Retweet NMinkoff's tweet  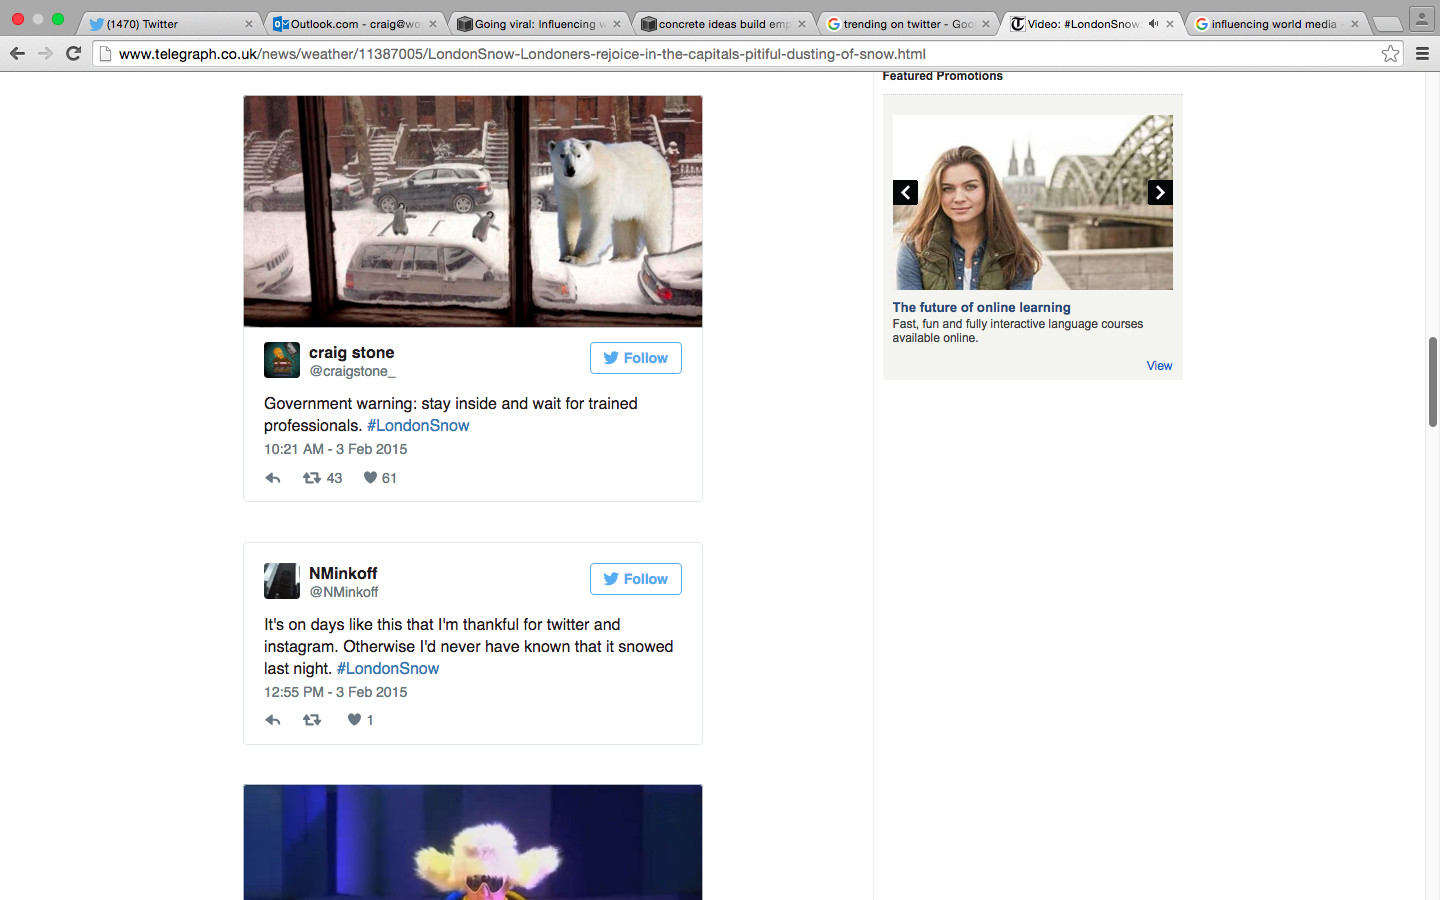(312, 720)
